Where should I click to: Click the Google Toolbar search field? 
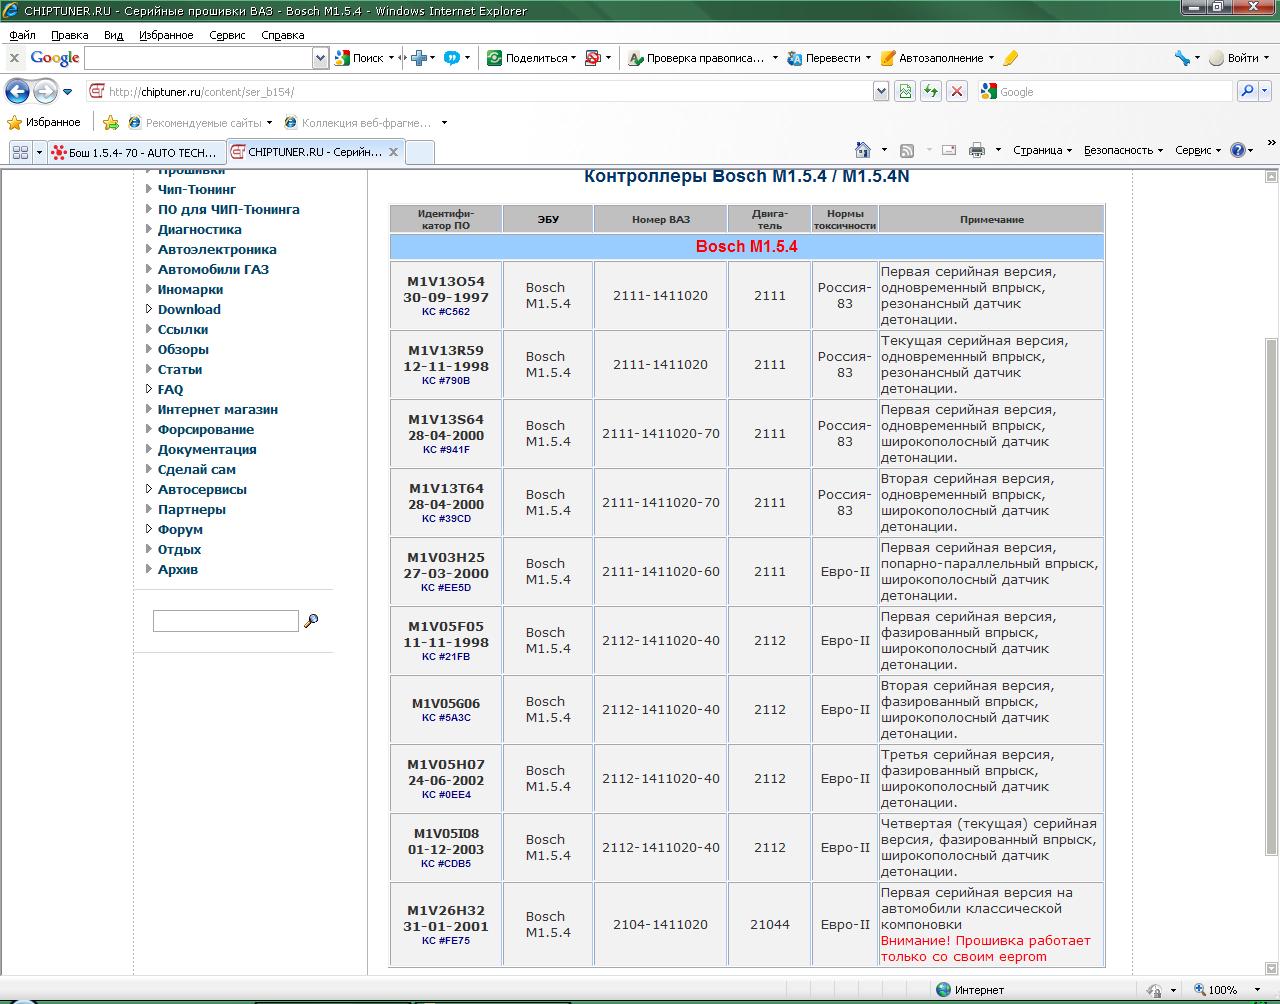tap(198, 58)
